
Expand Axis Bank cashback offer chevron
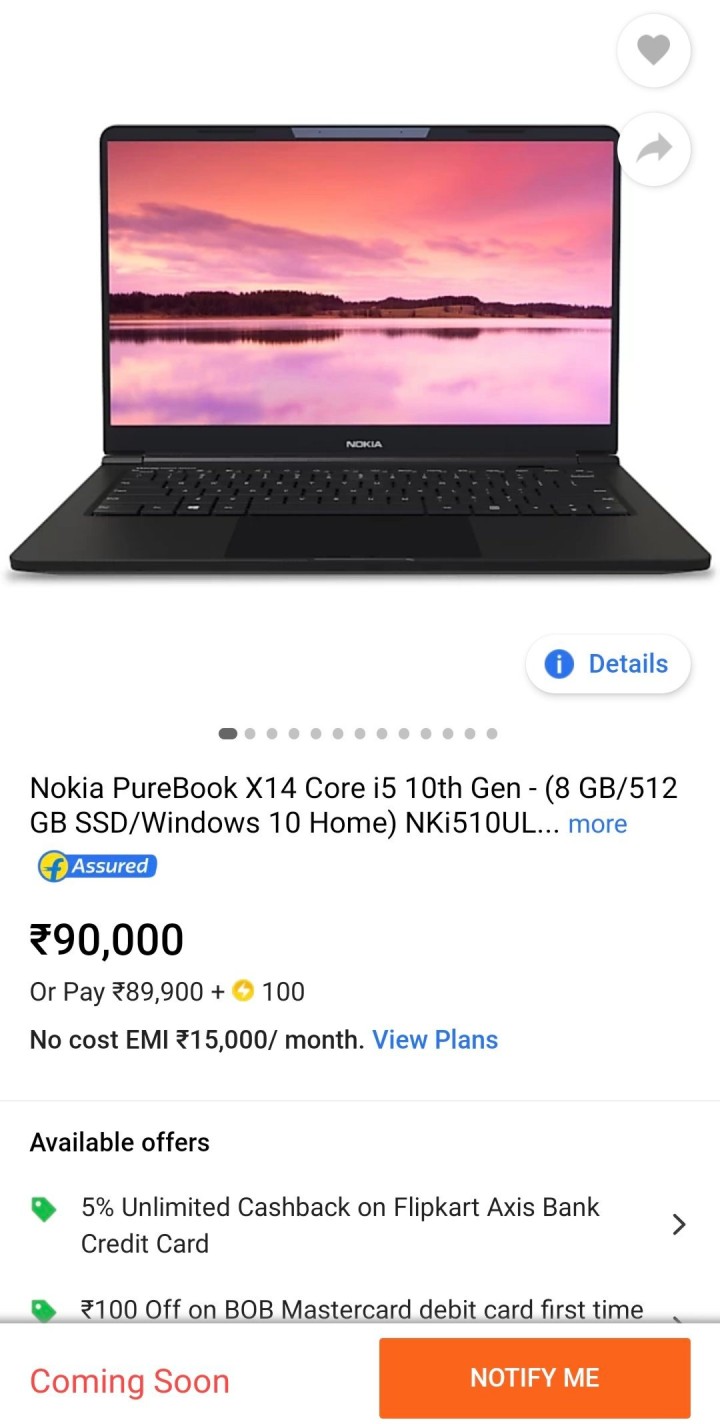coord(679,1224)
